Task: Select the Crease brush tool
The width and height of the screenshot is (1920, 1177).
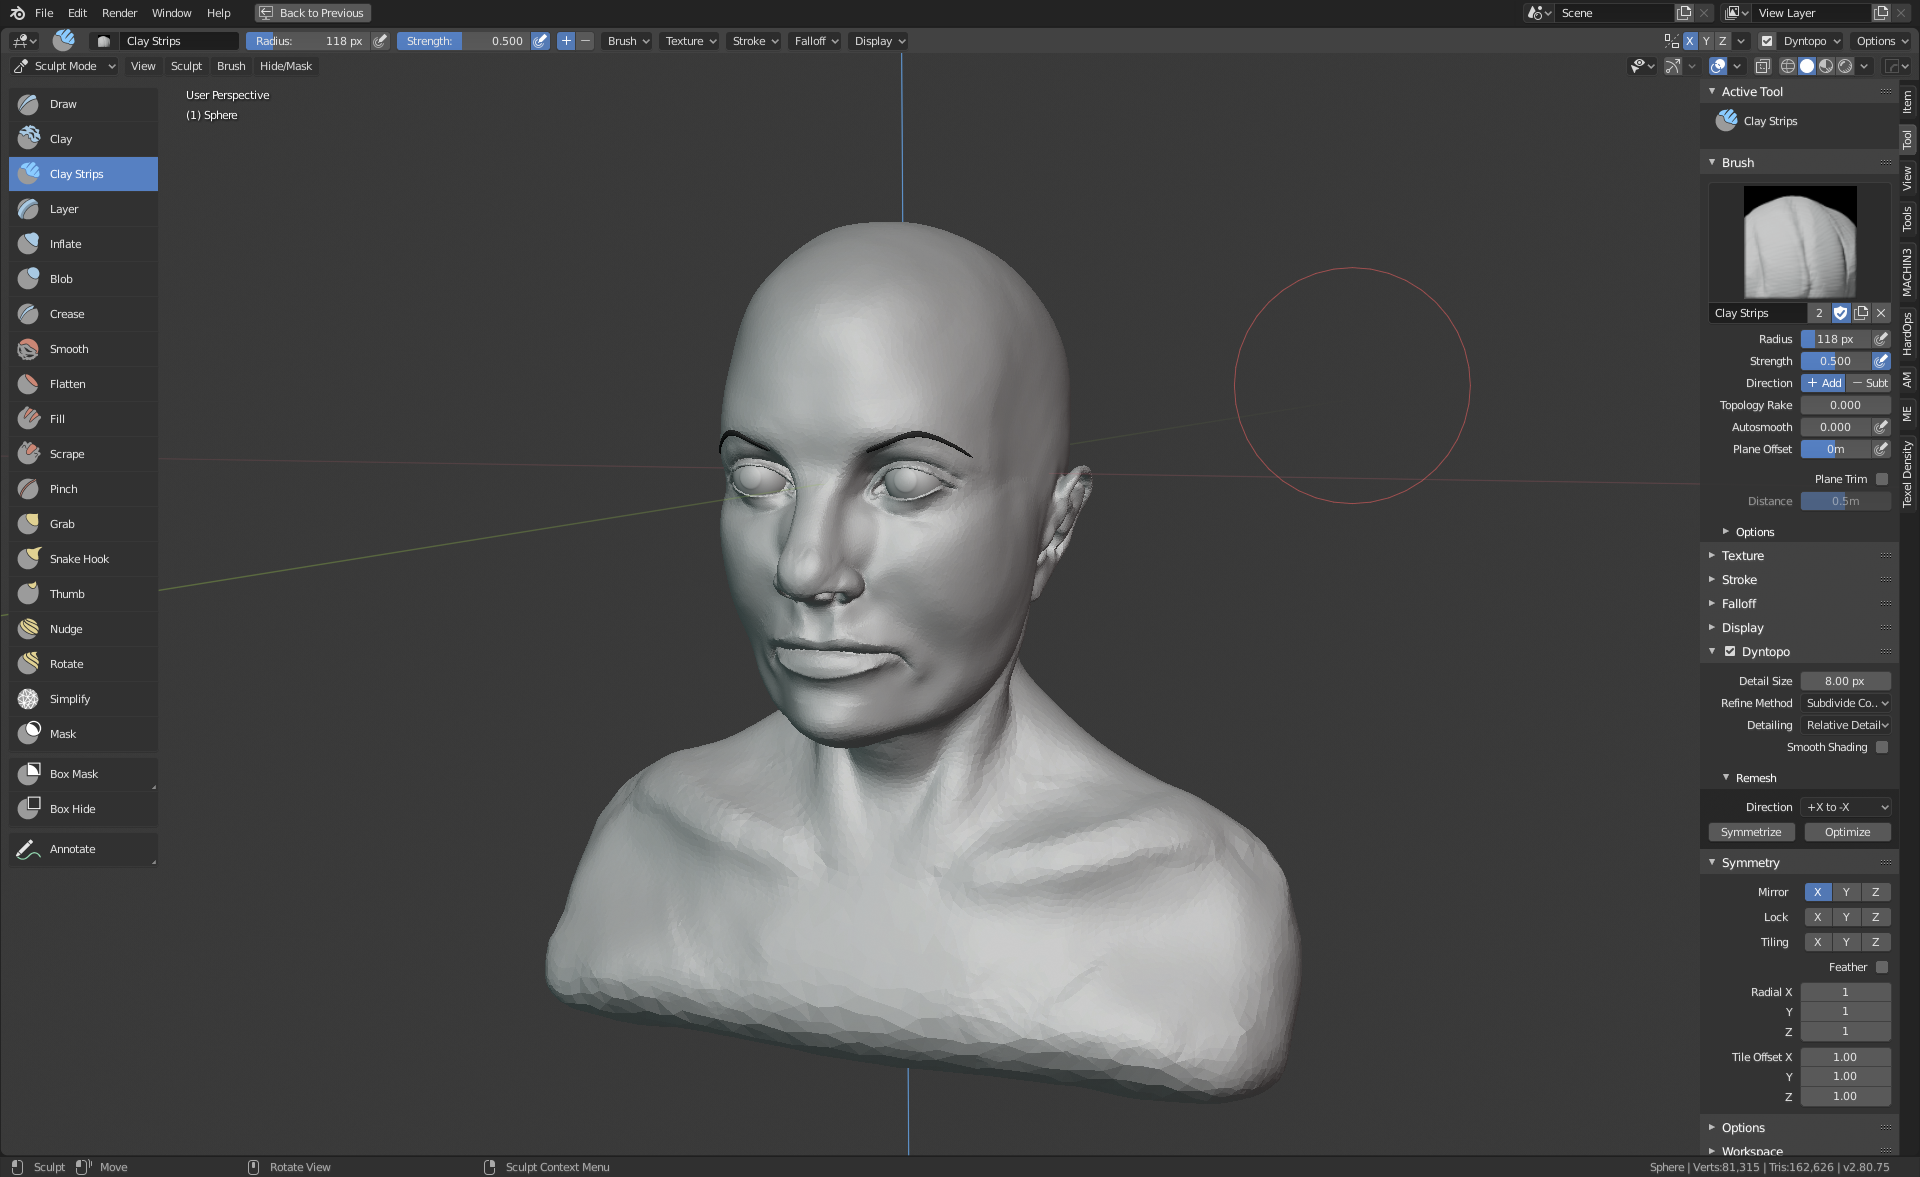Action: point(67,314)
